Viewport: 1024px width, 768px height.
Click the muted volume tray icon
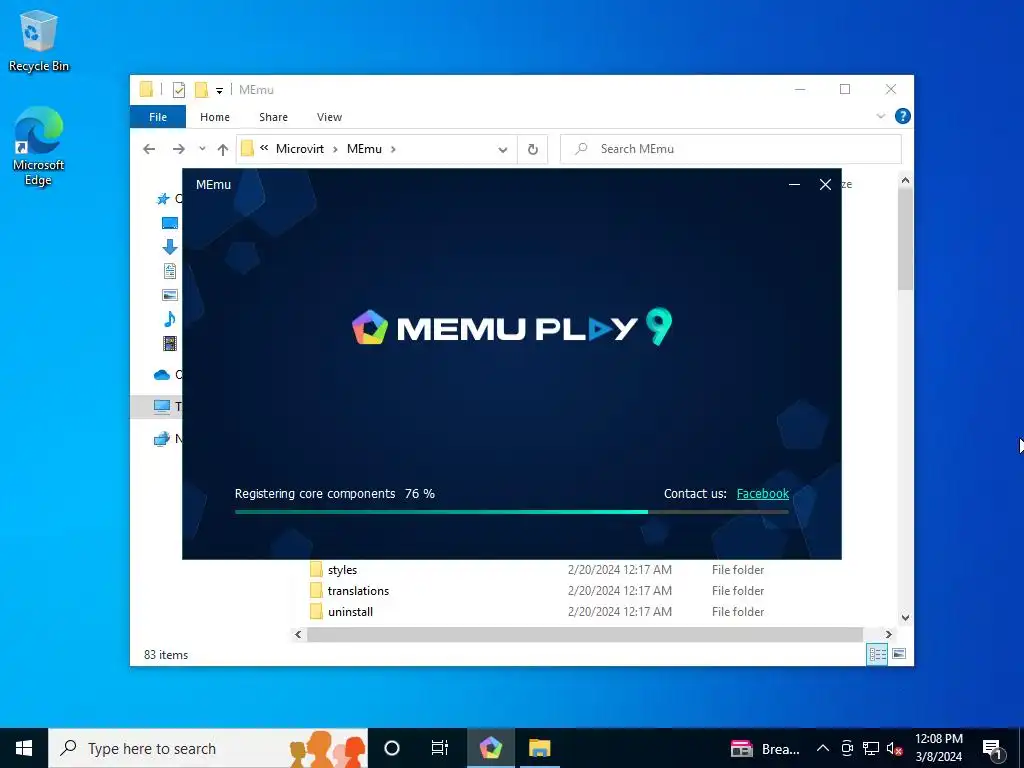pyautogui.click(x=894, y=748)
